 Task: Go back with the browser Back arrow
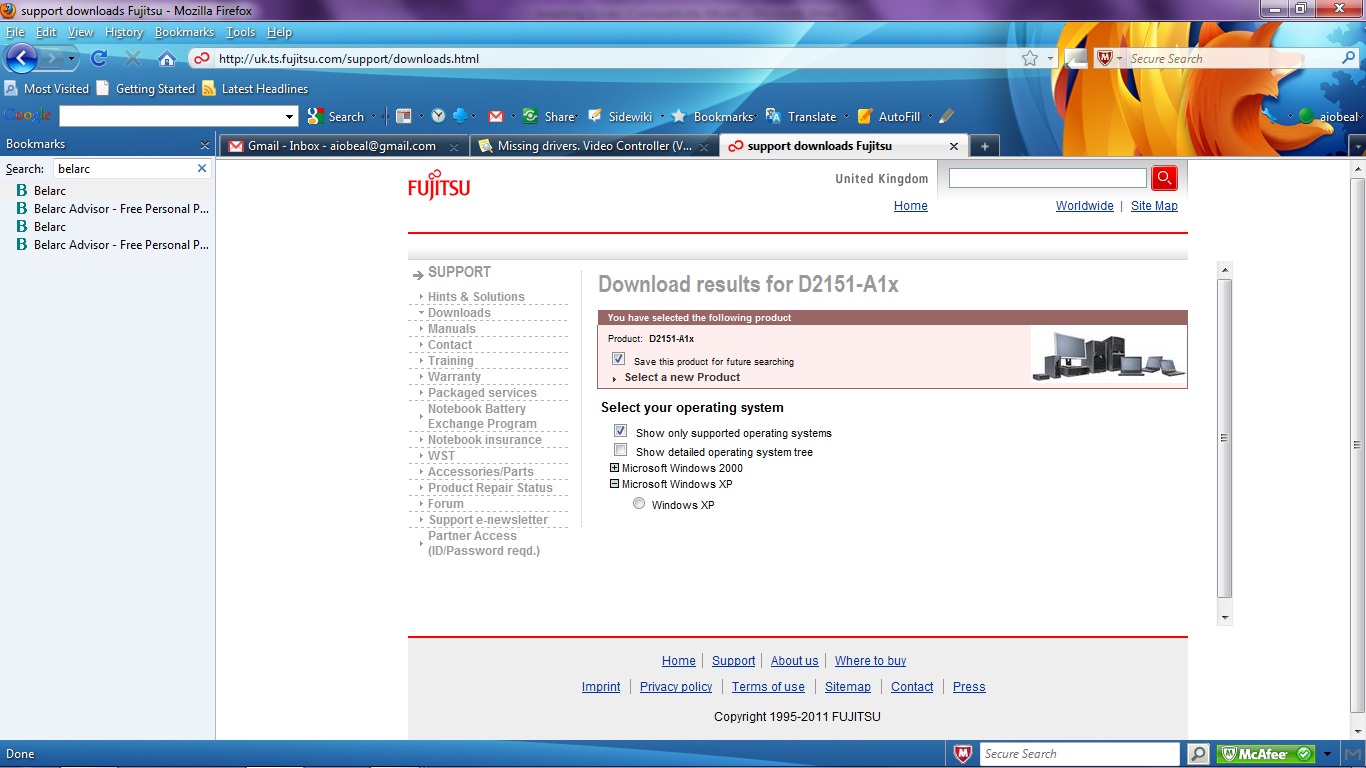pyautogui.click(x=21, y=58)
